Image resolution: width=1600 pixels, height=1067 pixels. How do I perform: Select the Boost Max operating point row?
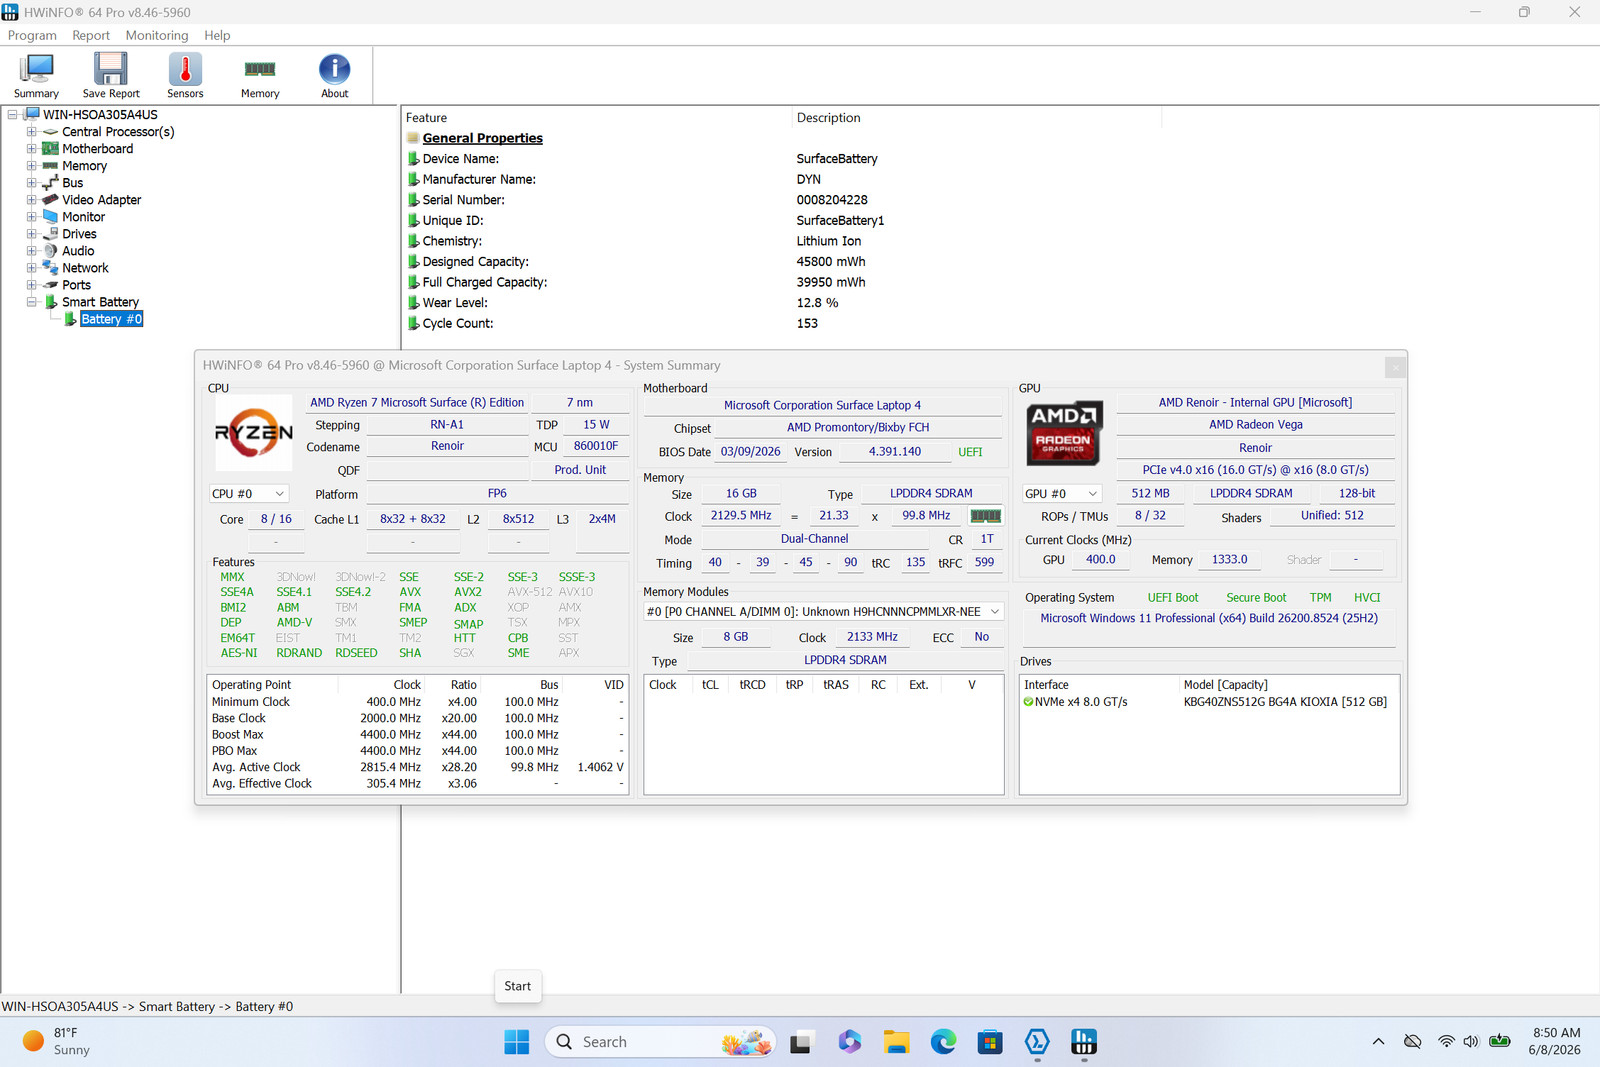[x=417, y=735]
